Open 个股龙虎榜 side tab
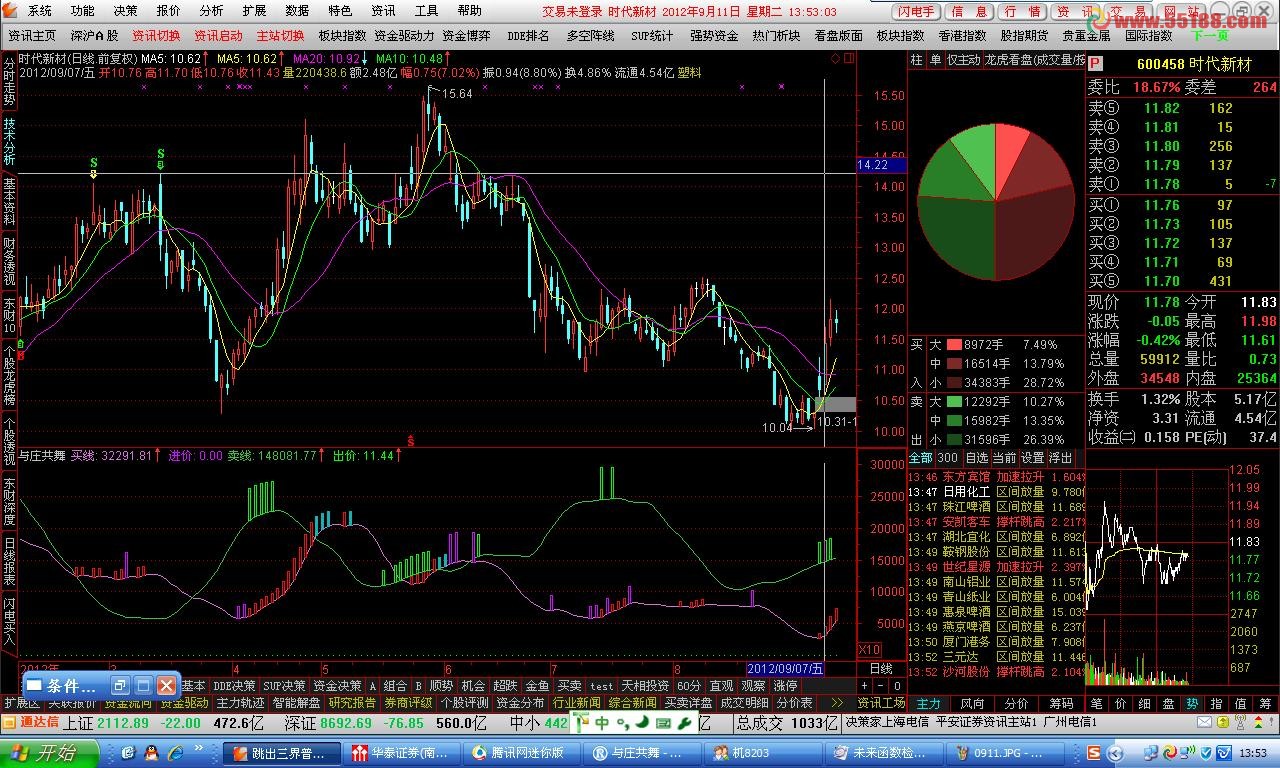This screenshot has width=1280, height=768. click(9, 375)
